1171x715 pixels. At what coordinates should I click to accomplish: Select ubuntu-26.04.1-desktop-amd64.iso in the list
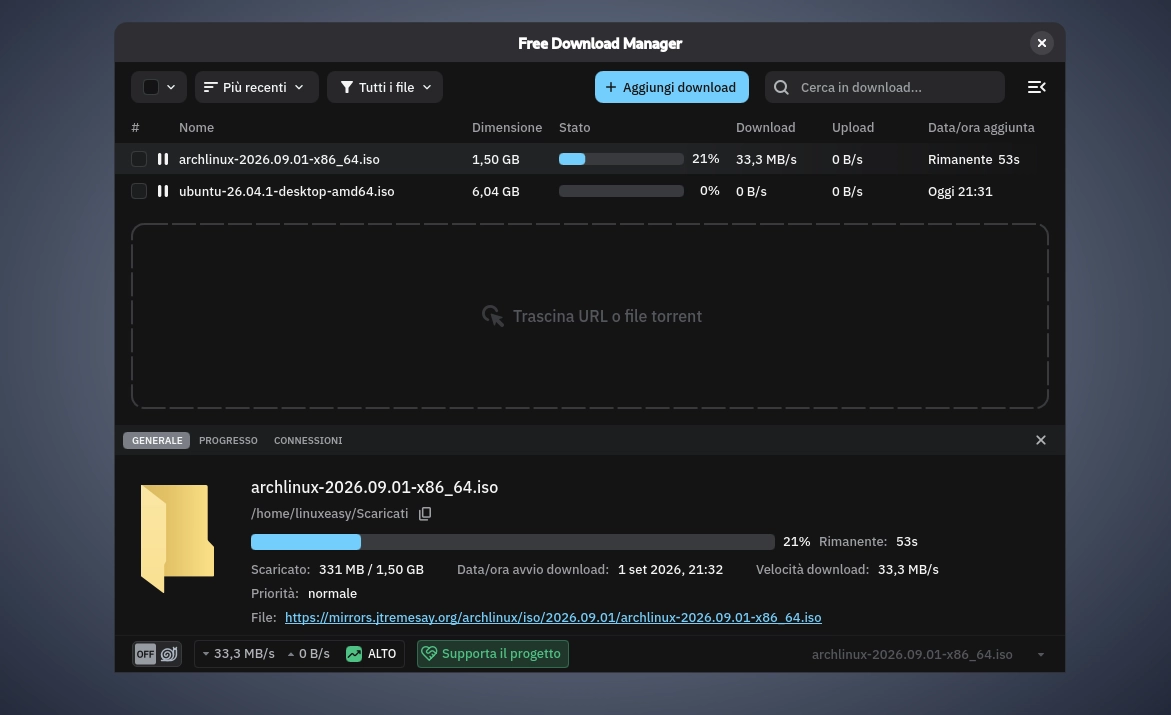coord(287,191)
